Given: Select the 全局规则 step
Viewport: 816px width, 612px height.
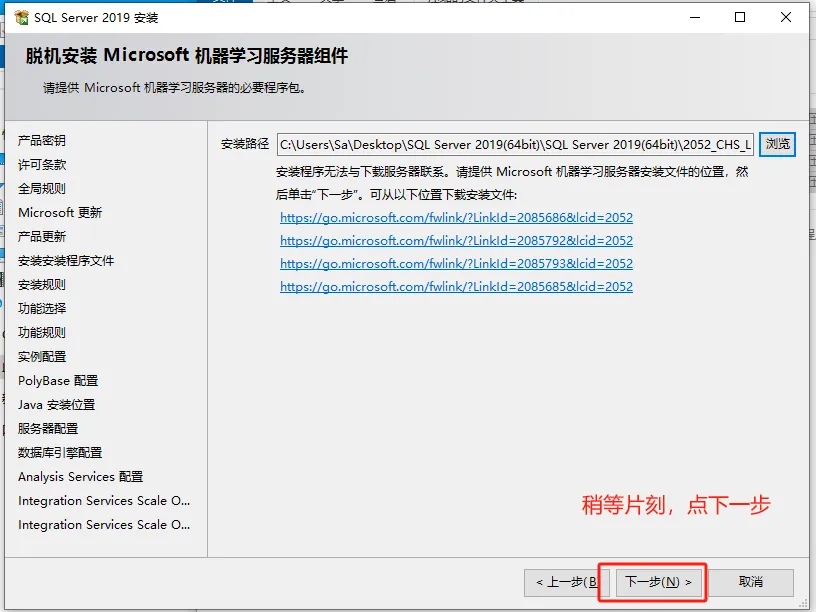Looking at the screenshot, I should [x=42, y=188].
